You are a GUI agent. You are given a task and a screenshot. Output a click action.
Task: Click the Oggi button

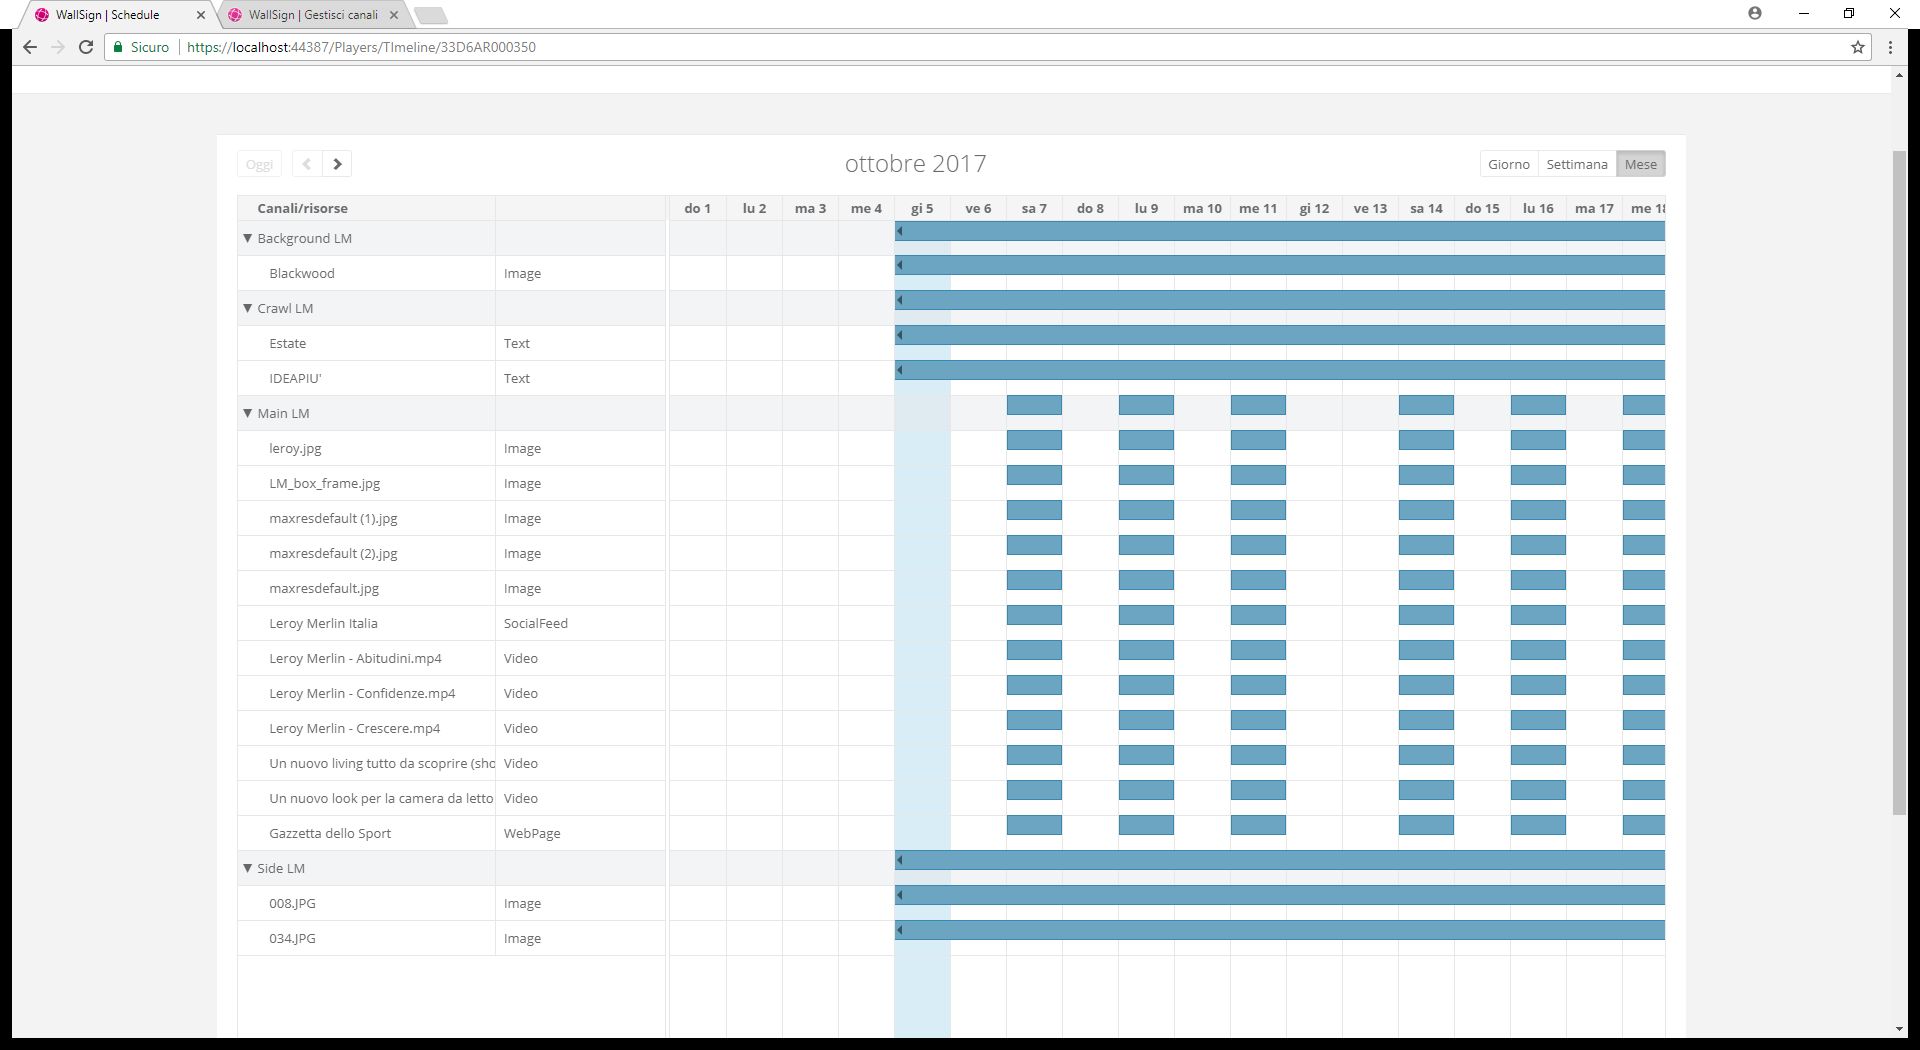pos(258,164)
